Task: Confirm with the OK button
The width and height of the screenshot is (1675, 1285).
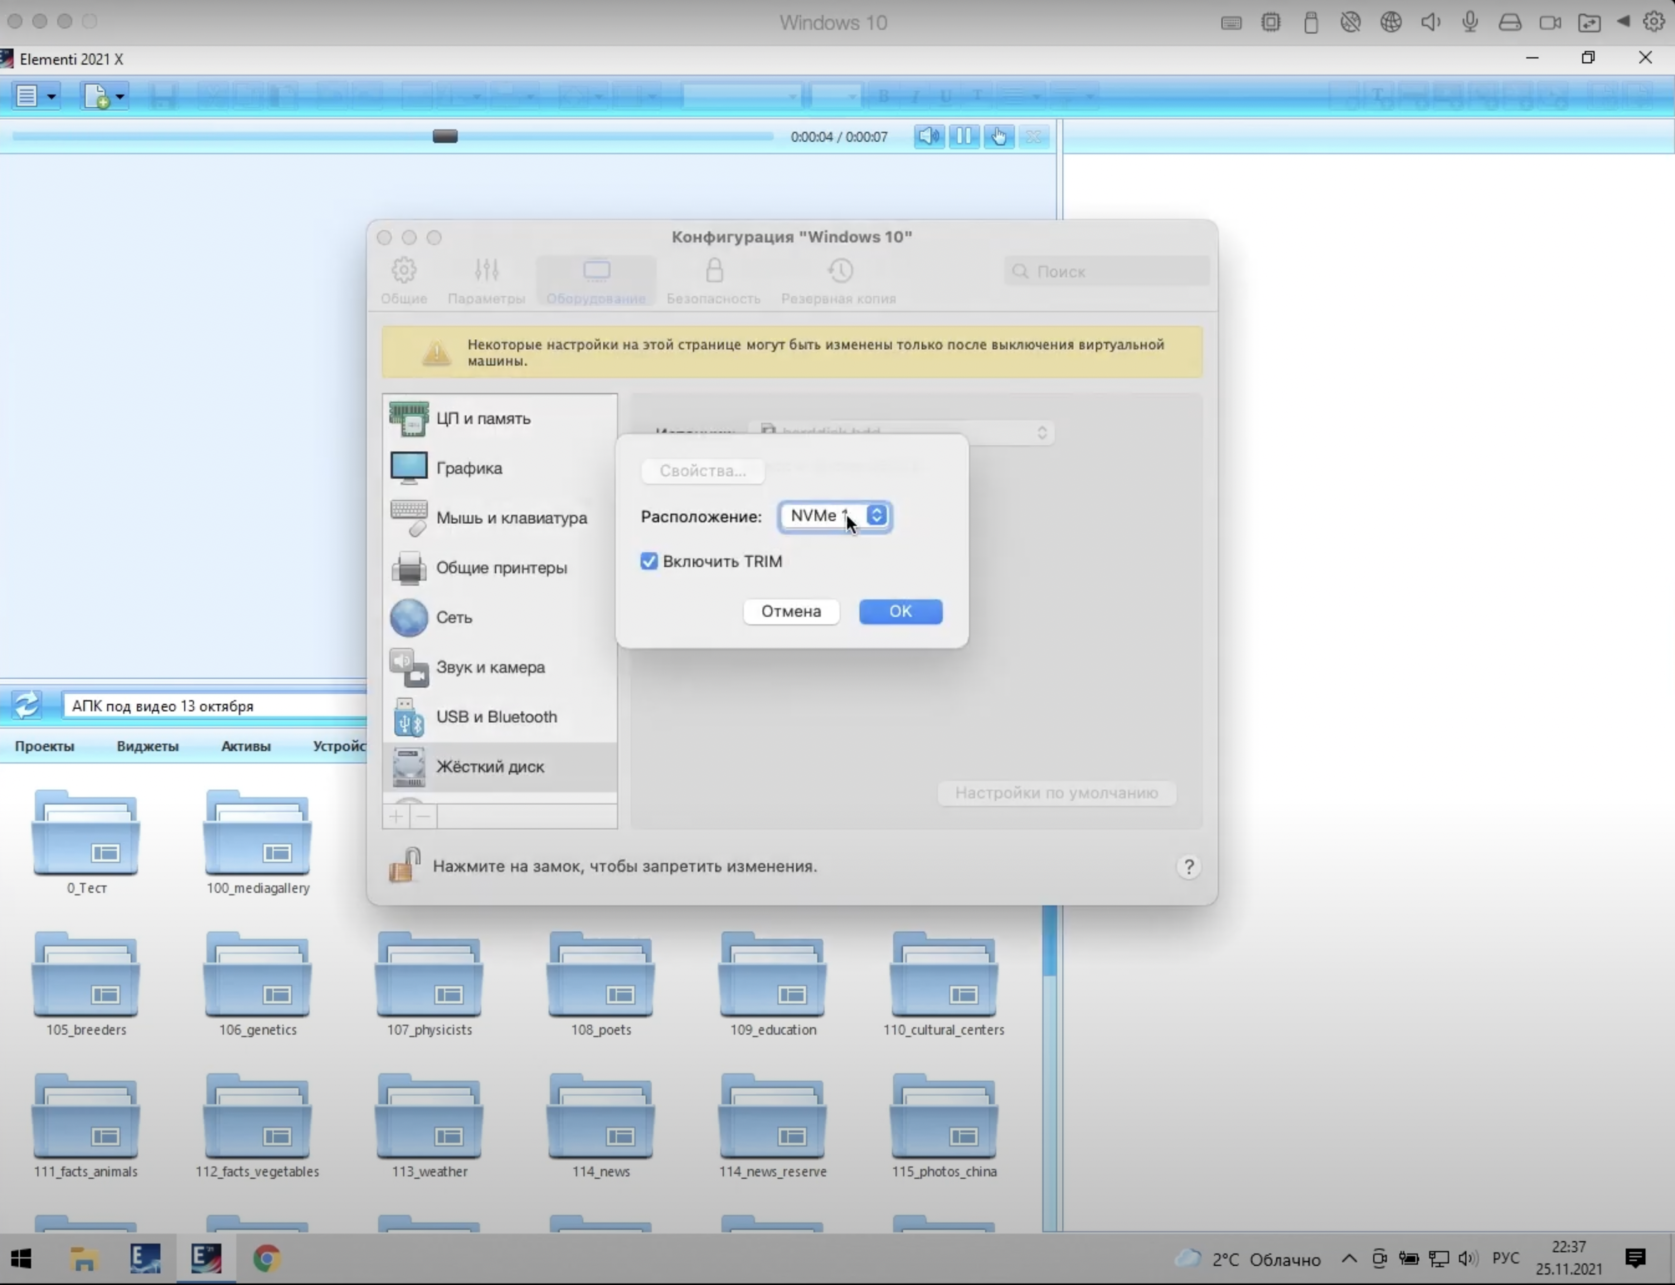Action: pyautogui.click(x=900, y=611)
